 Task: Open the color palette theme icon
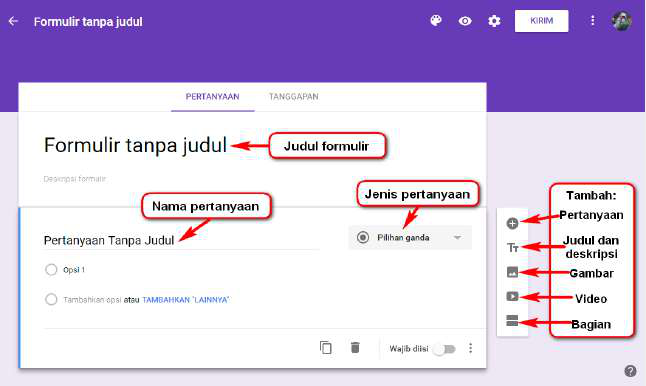pyautogui.click(x=436, y=21)
